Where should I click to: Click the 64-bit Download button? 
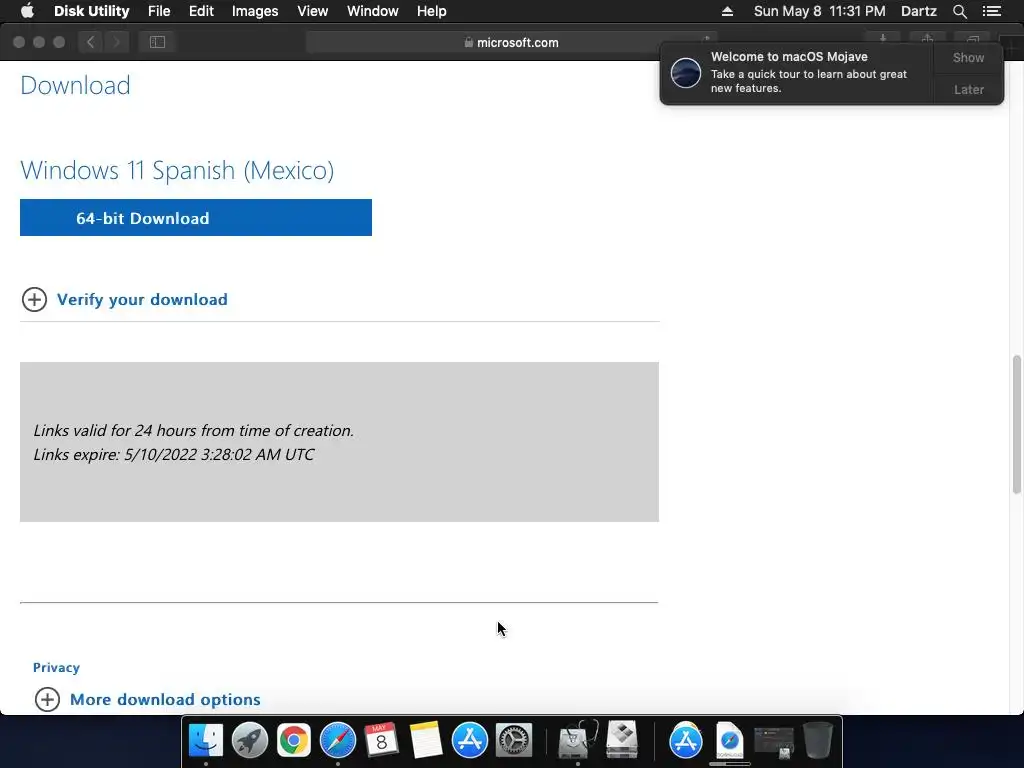[x=196, y=217]
